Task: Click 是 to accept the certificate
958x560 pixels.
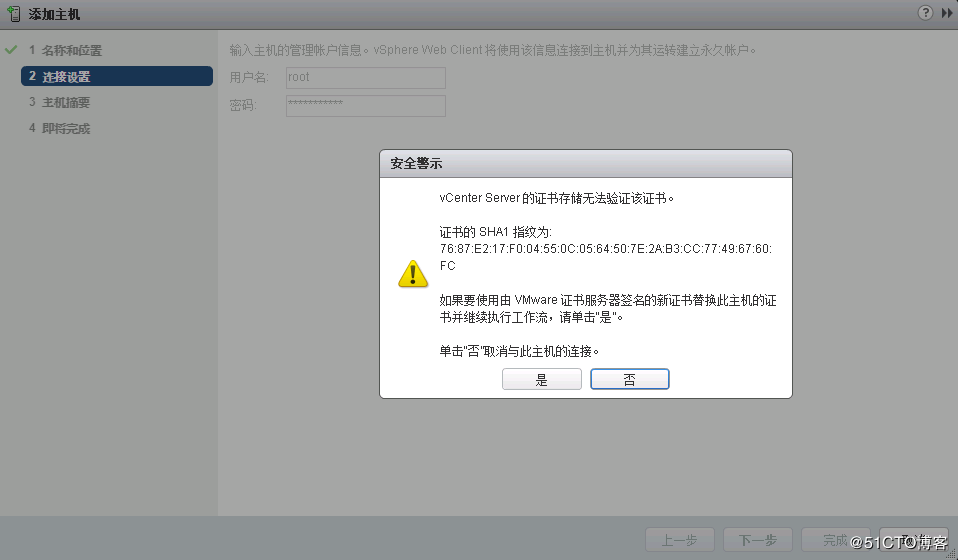Action: (541, 379)
